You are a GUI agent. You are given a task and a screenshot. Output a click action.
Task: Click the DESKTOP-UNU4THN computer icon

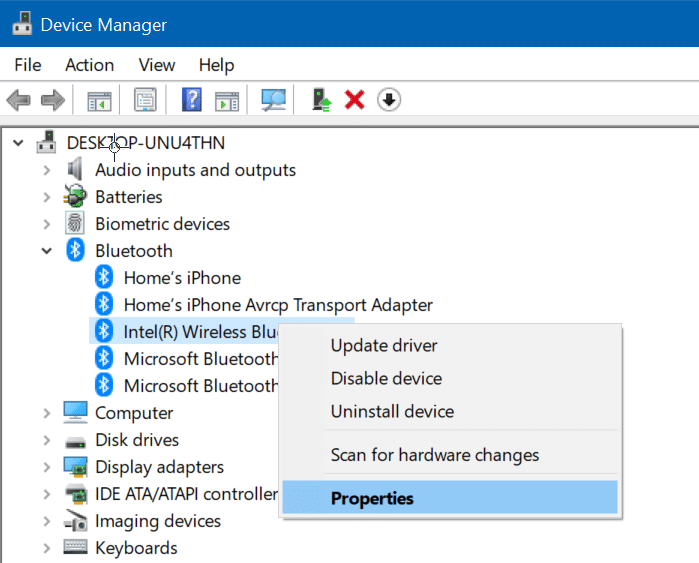click(46, 142)
